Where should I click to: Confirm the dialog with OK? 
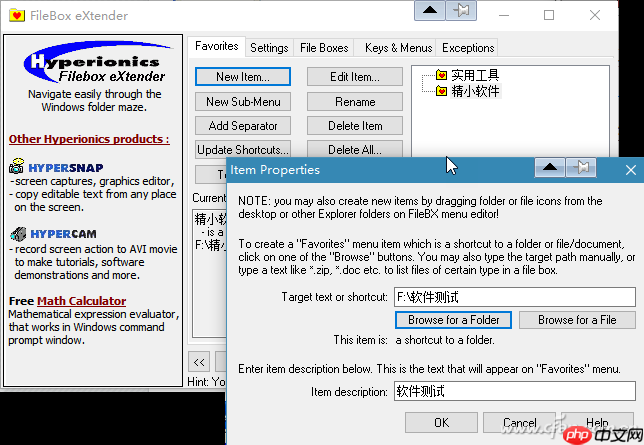(441, 423)
